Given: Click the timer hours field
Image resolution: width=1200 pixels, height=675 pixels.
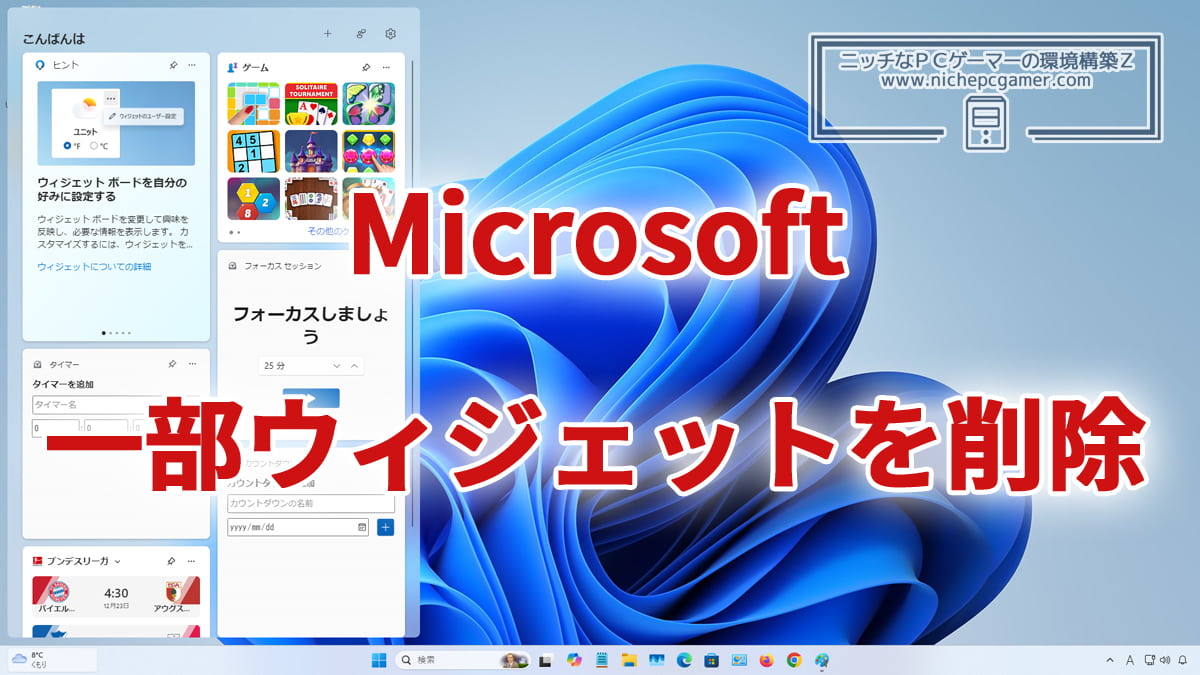Looking at the screenshot, I should (56, 428).
